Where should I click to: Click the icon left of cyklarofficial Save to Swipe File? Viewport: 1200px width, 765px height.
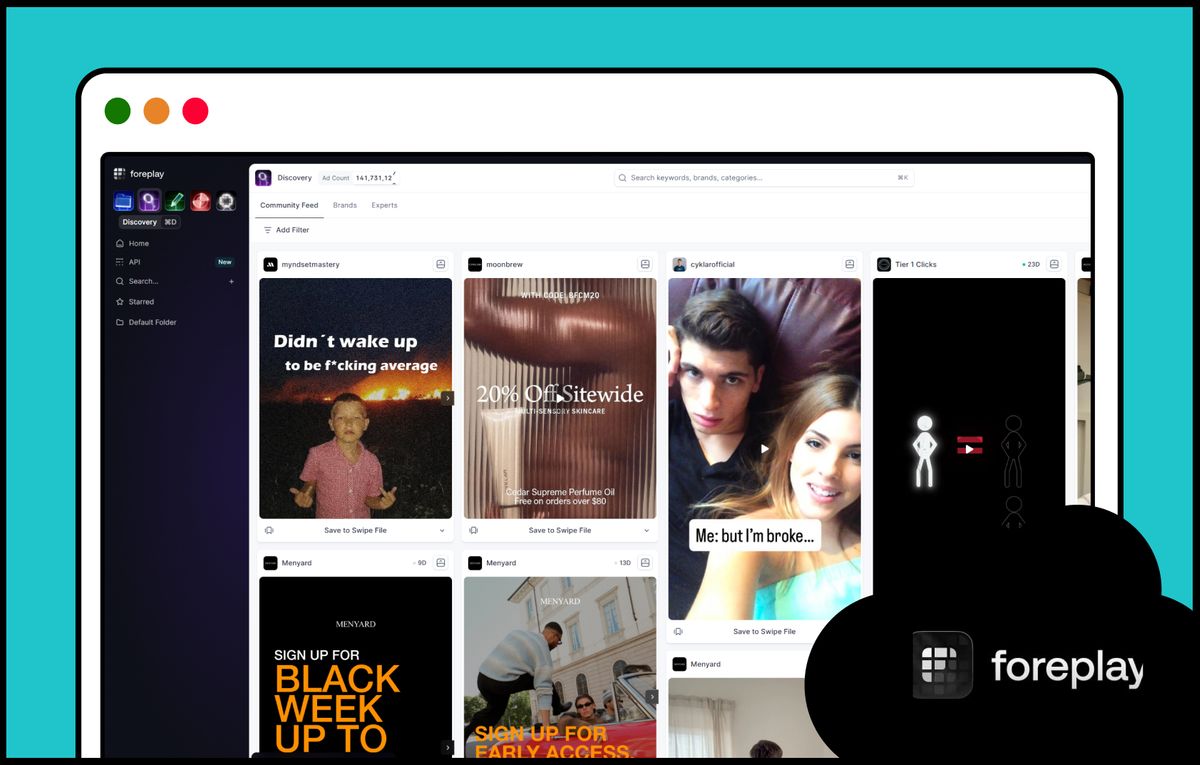coord(678,632)
